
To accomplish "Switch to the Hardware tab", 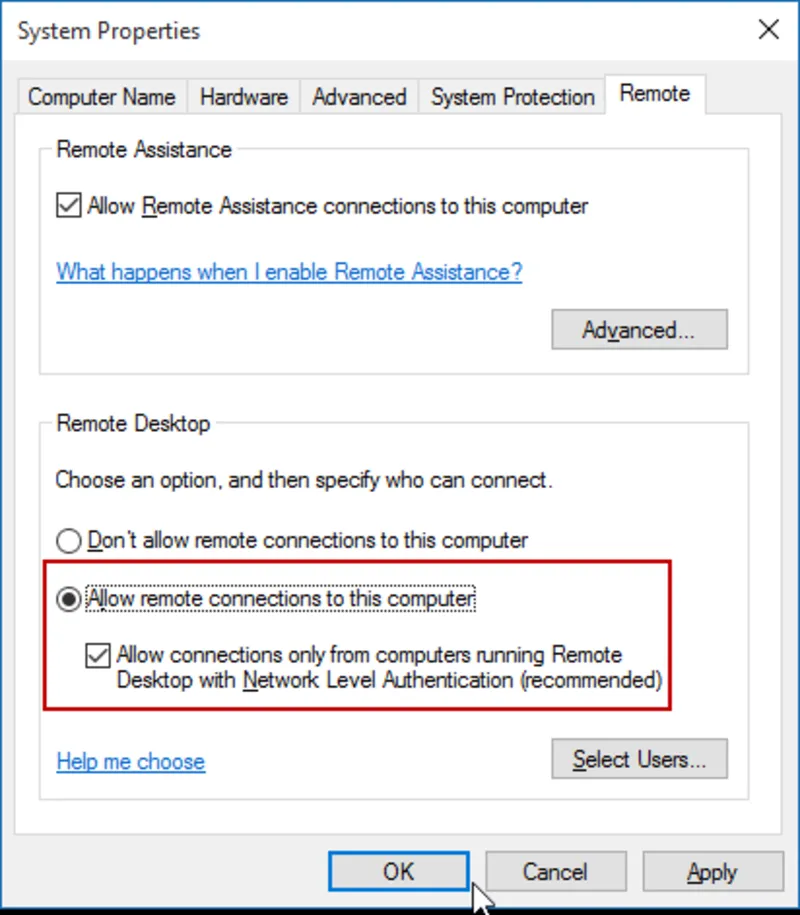I will (243, 97).
